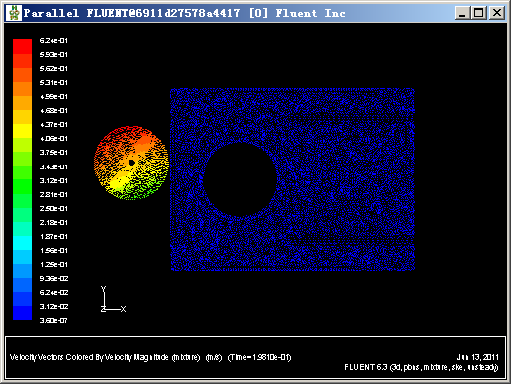The width and height of the screenshot is (512, 384).
Task: Click the legend value 3.12e-02
Action: tap(53, 306)
